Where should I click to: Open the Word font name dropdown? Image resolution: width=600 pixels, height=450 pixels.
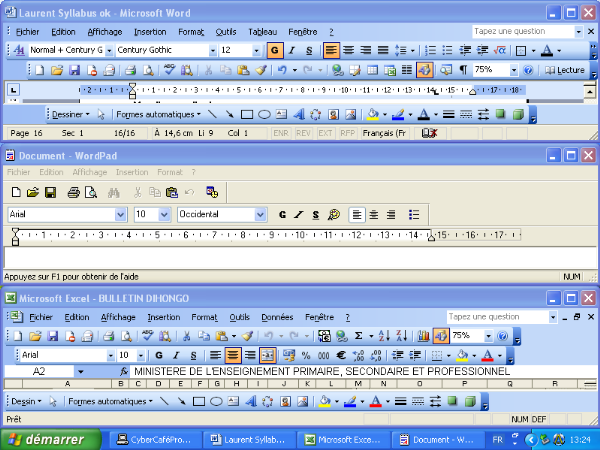click(x=213, y=50)
